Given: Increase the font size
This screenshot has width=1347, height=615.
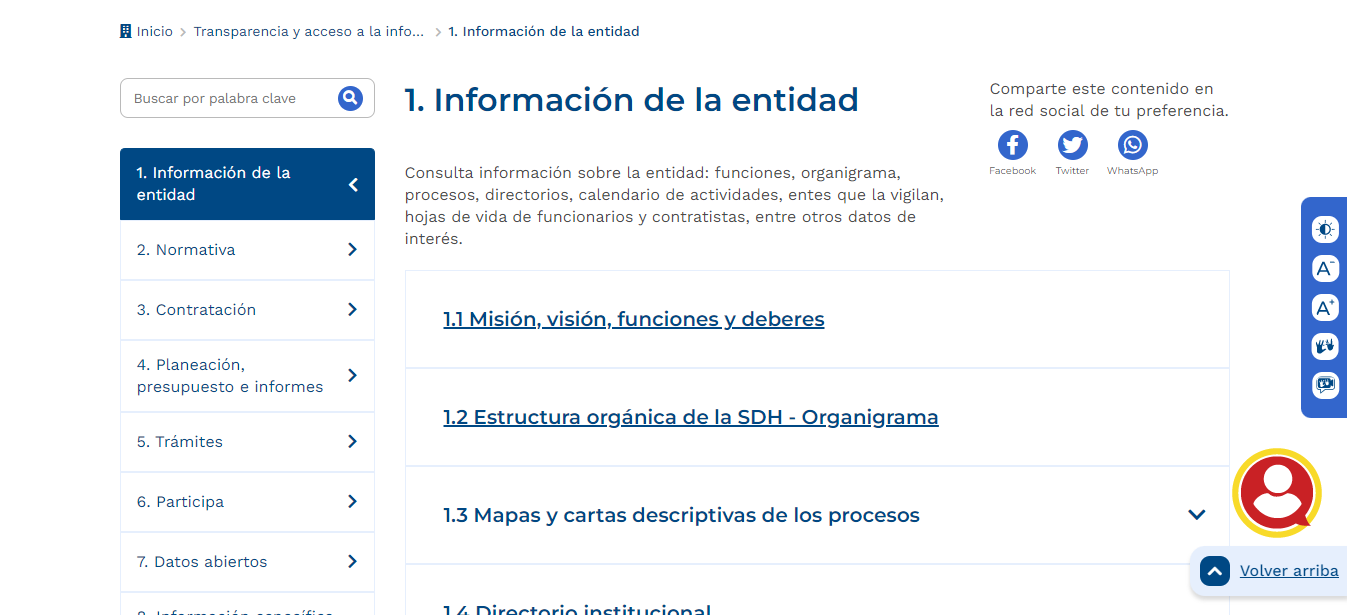Looking at the screenshot, I should tap(1325, 307).
